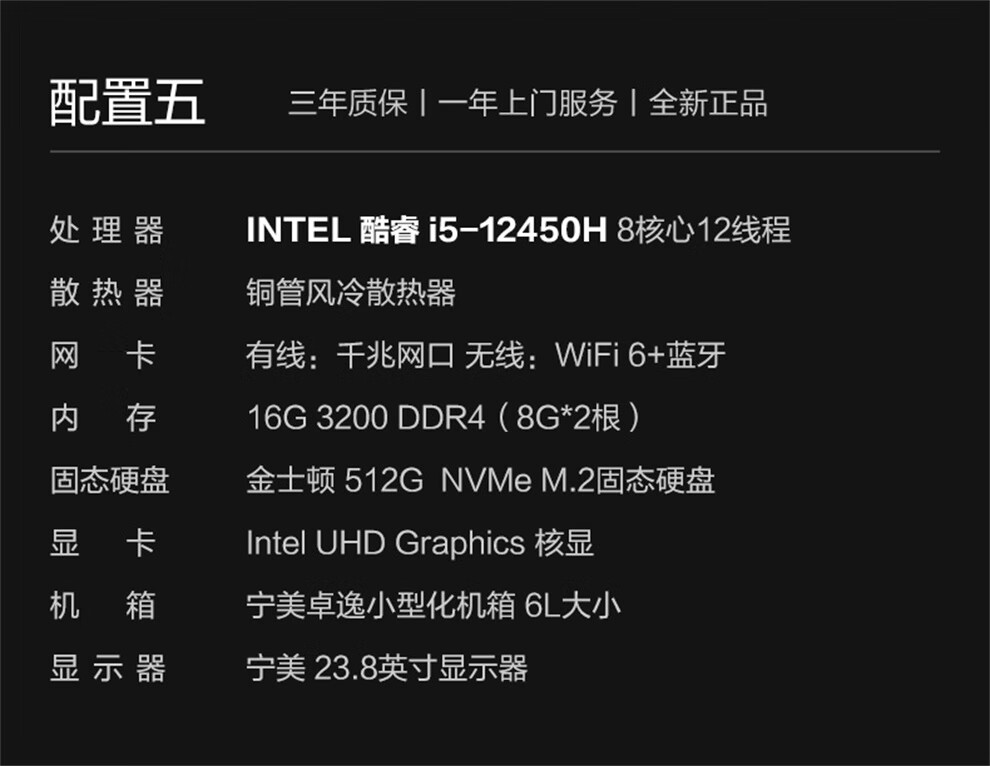Click the 铜管风冷散热器 value

click(x=350, y=293)
